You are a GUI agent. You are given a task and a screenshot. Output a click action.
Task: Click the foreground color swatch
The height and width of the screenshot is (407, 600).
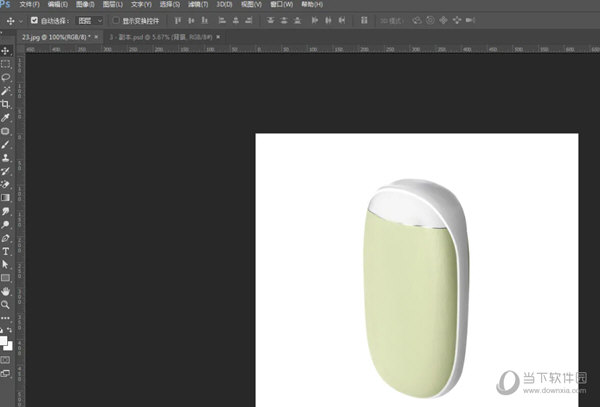3,340
